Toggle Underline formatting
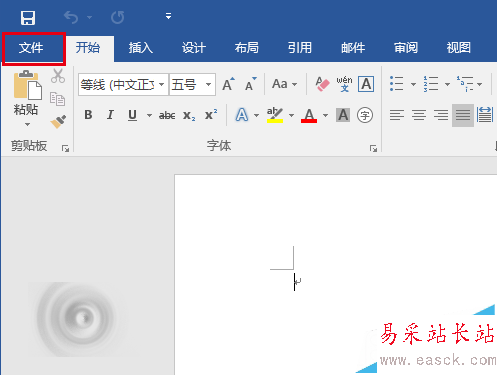The height and width of the screenshot is (375, 497). [132, 115]
